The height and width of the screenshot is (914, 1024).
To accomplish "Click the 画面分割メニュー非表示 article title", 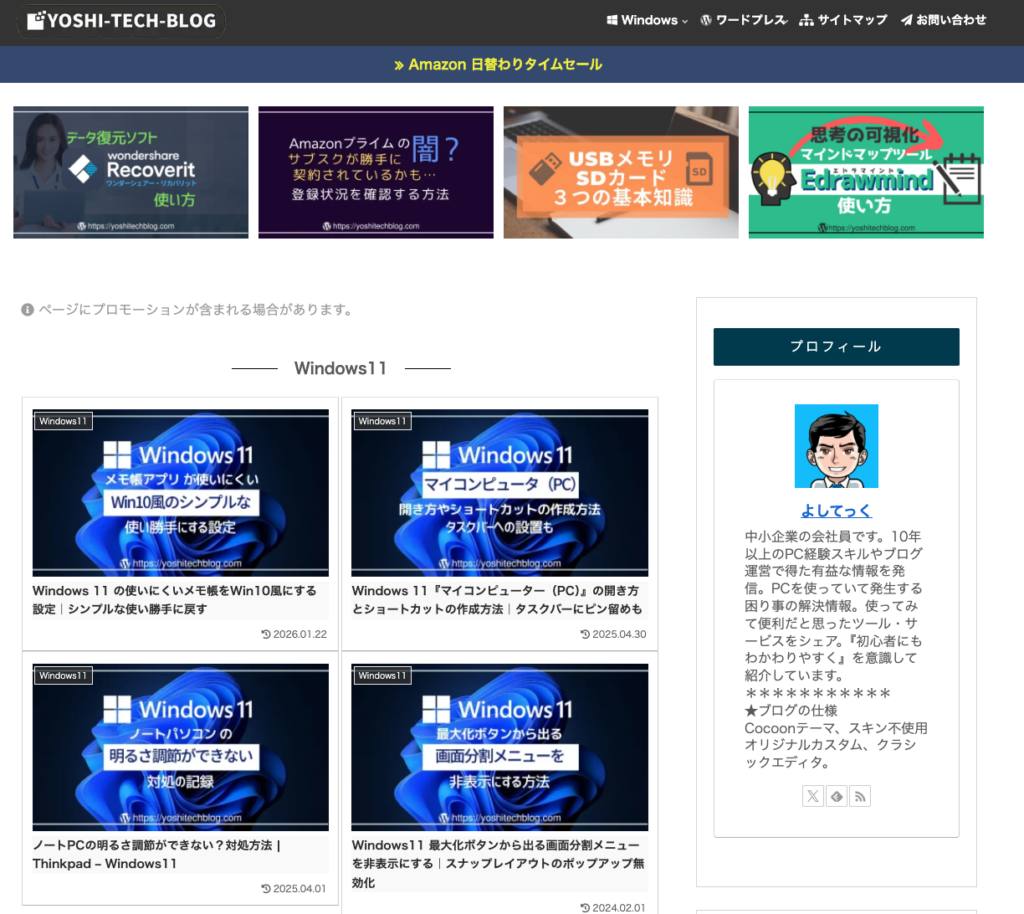I will point(499,864).
